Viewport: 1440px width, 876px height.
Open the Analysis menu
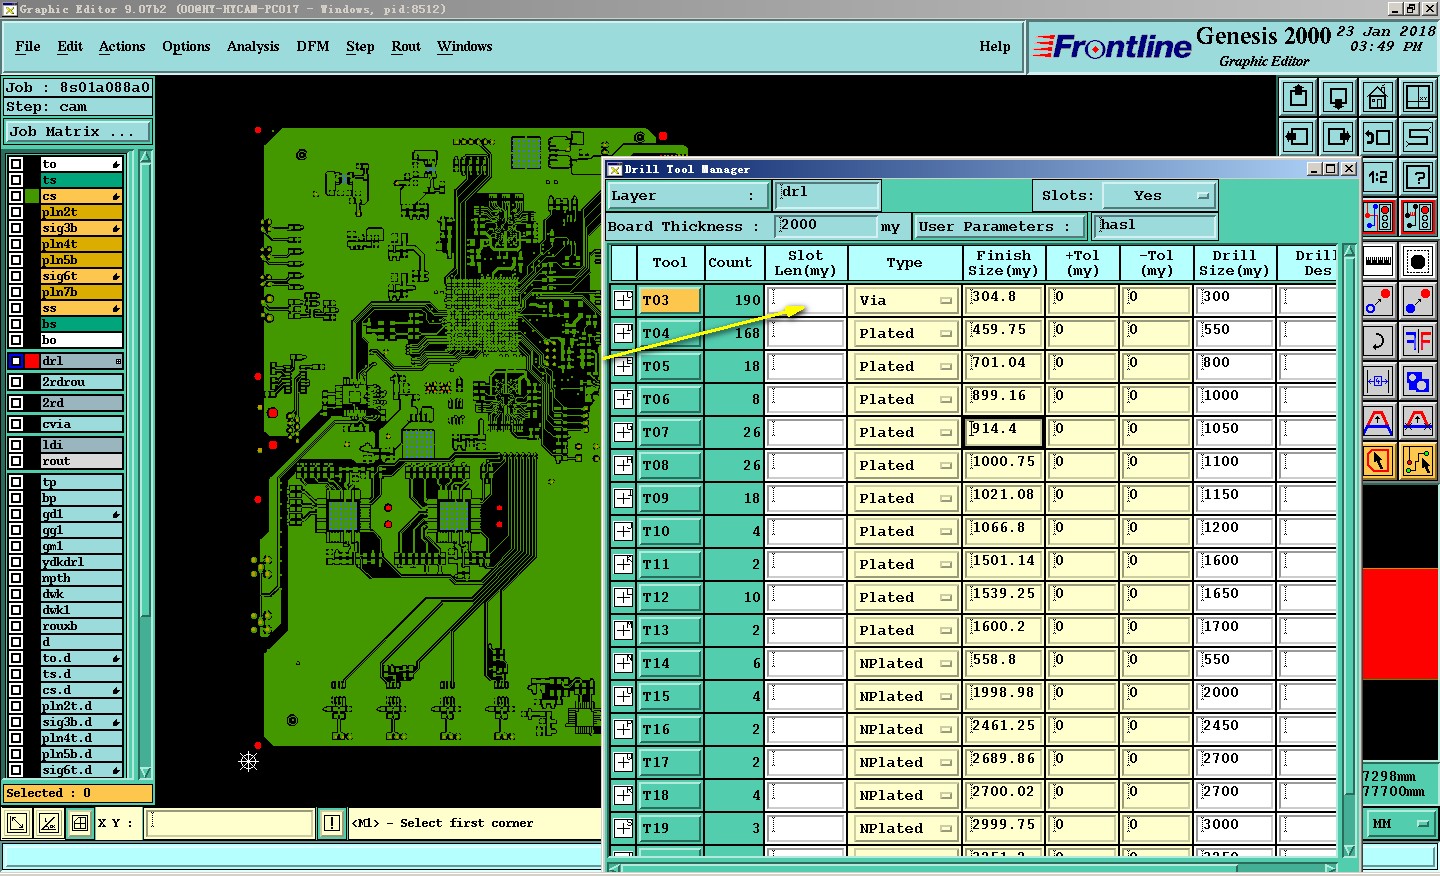coord(252,47)
